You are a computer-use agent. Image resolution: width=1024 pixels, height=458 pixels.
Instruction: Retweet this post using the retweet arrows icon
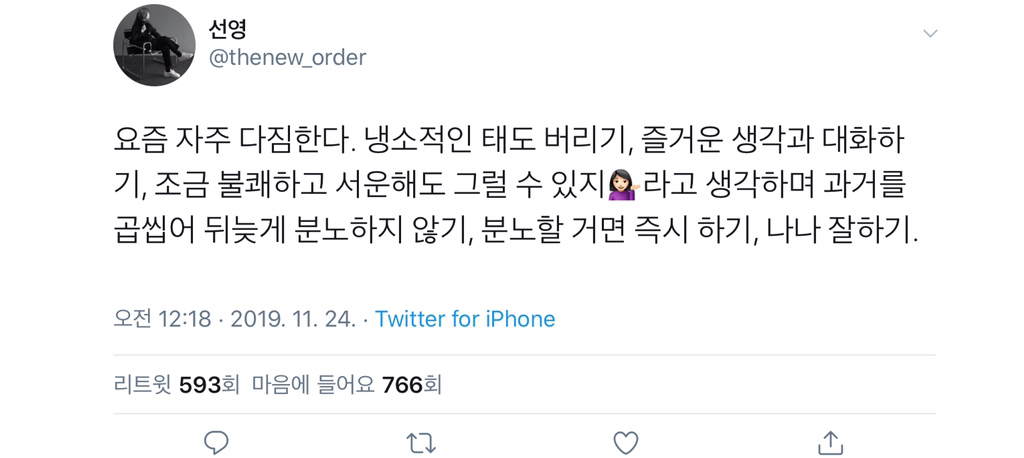click(x=421, y=444)
